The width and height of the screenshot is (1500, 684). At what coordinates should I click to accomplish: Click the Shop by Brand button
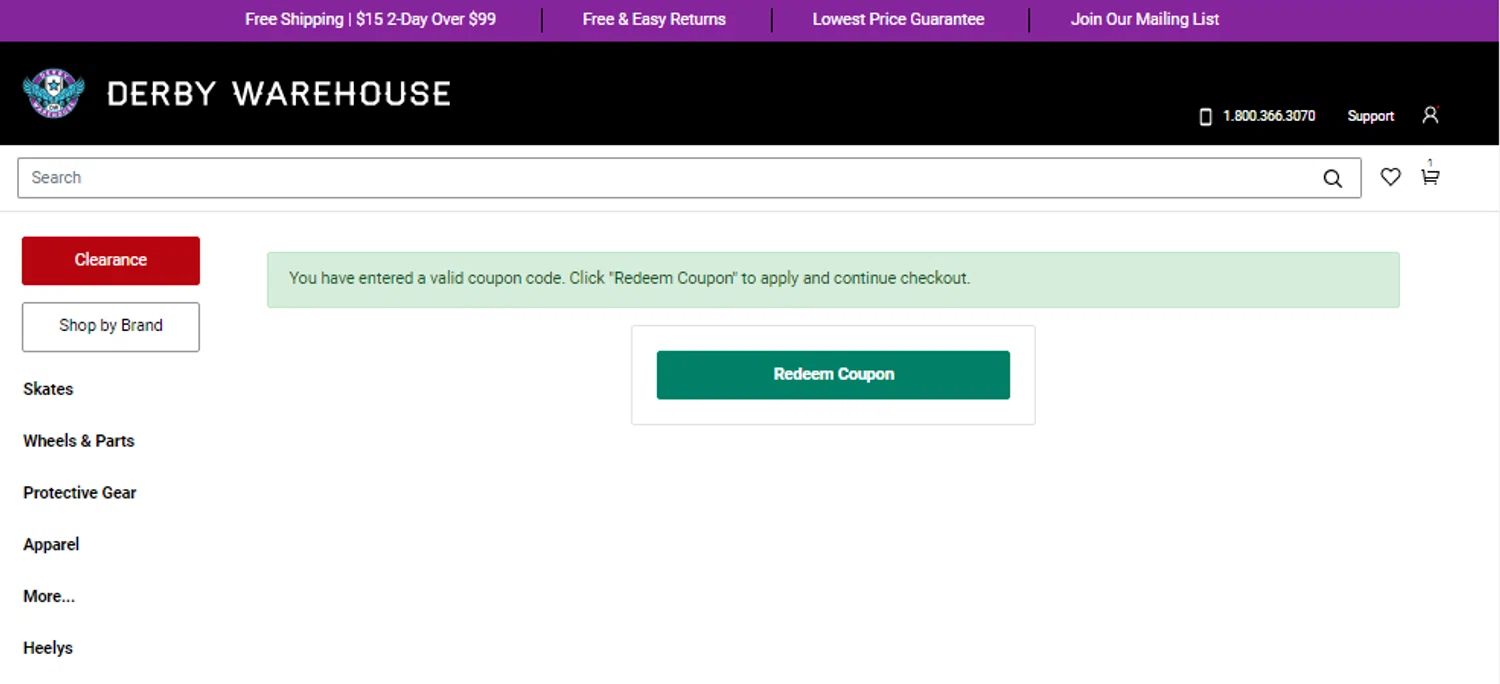(111, 326)
